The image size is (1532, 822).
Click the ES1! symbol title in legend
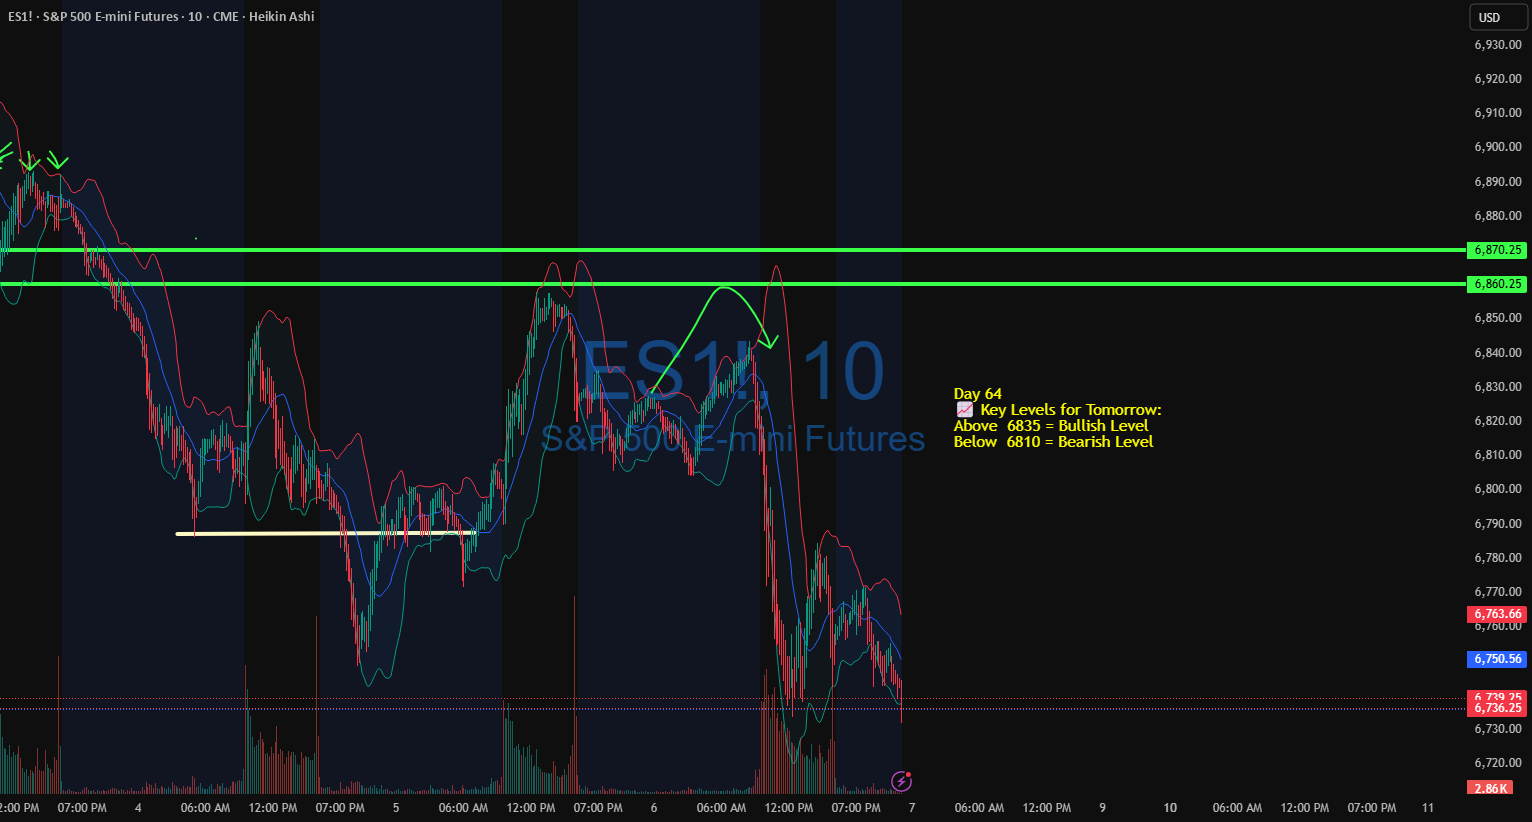pyautogui.click(x=20, y=16)
